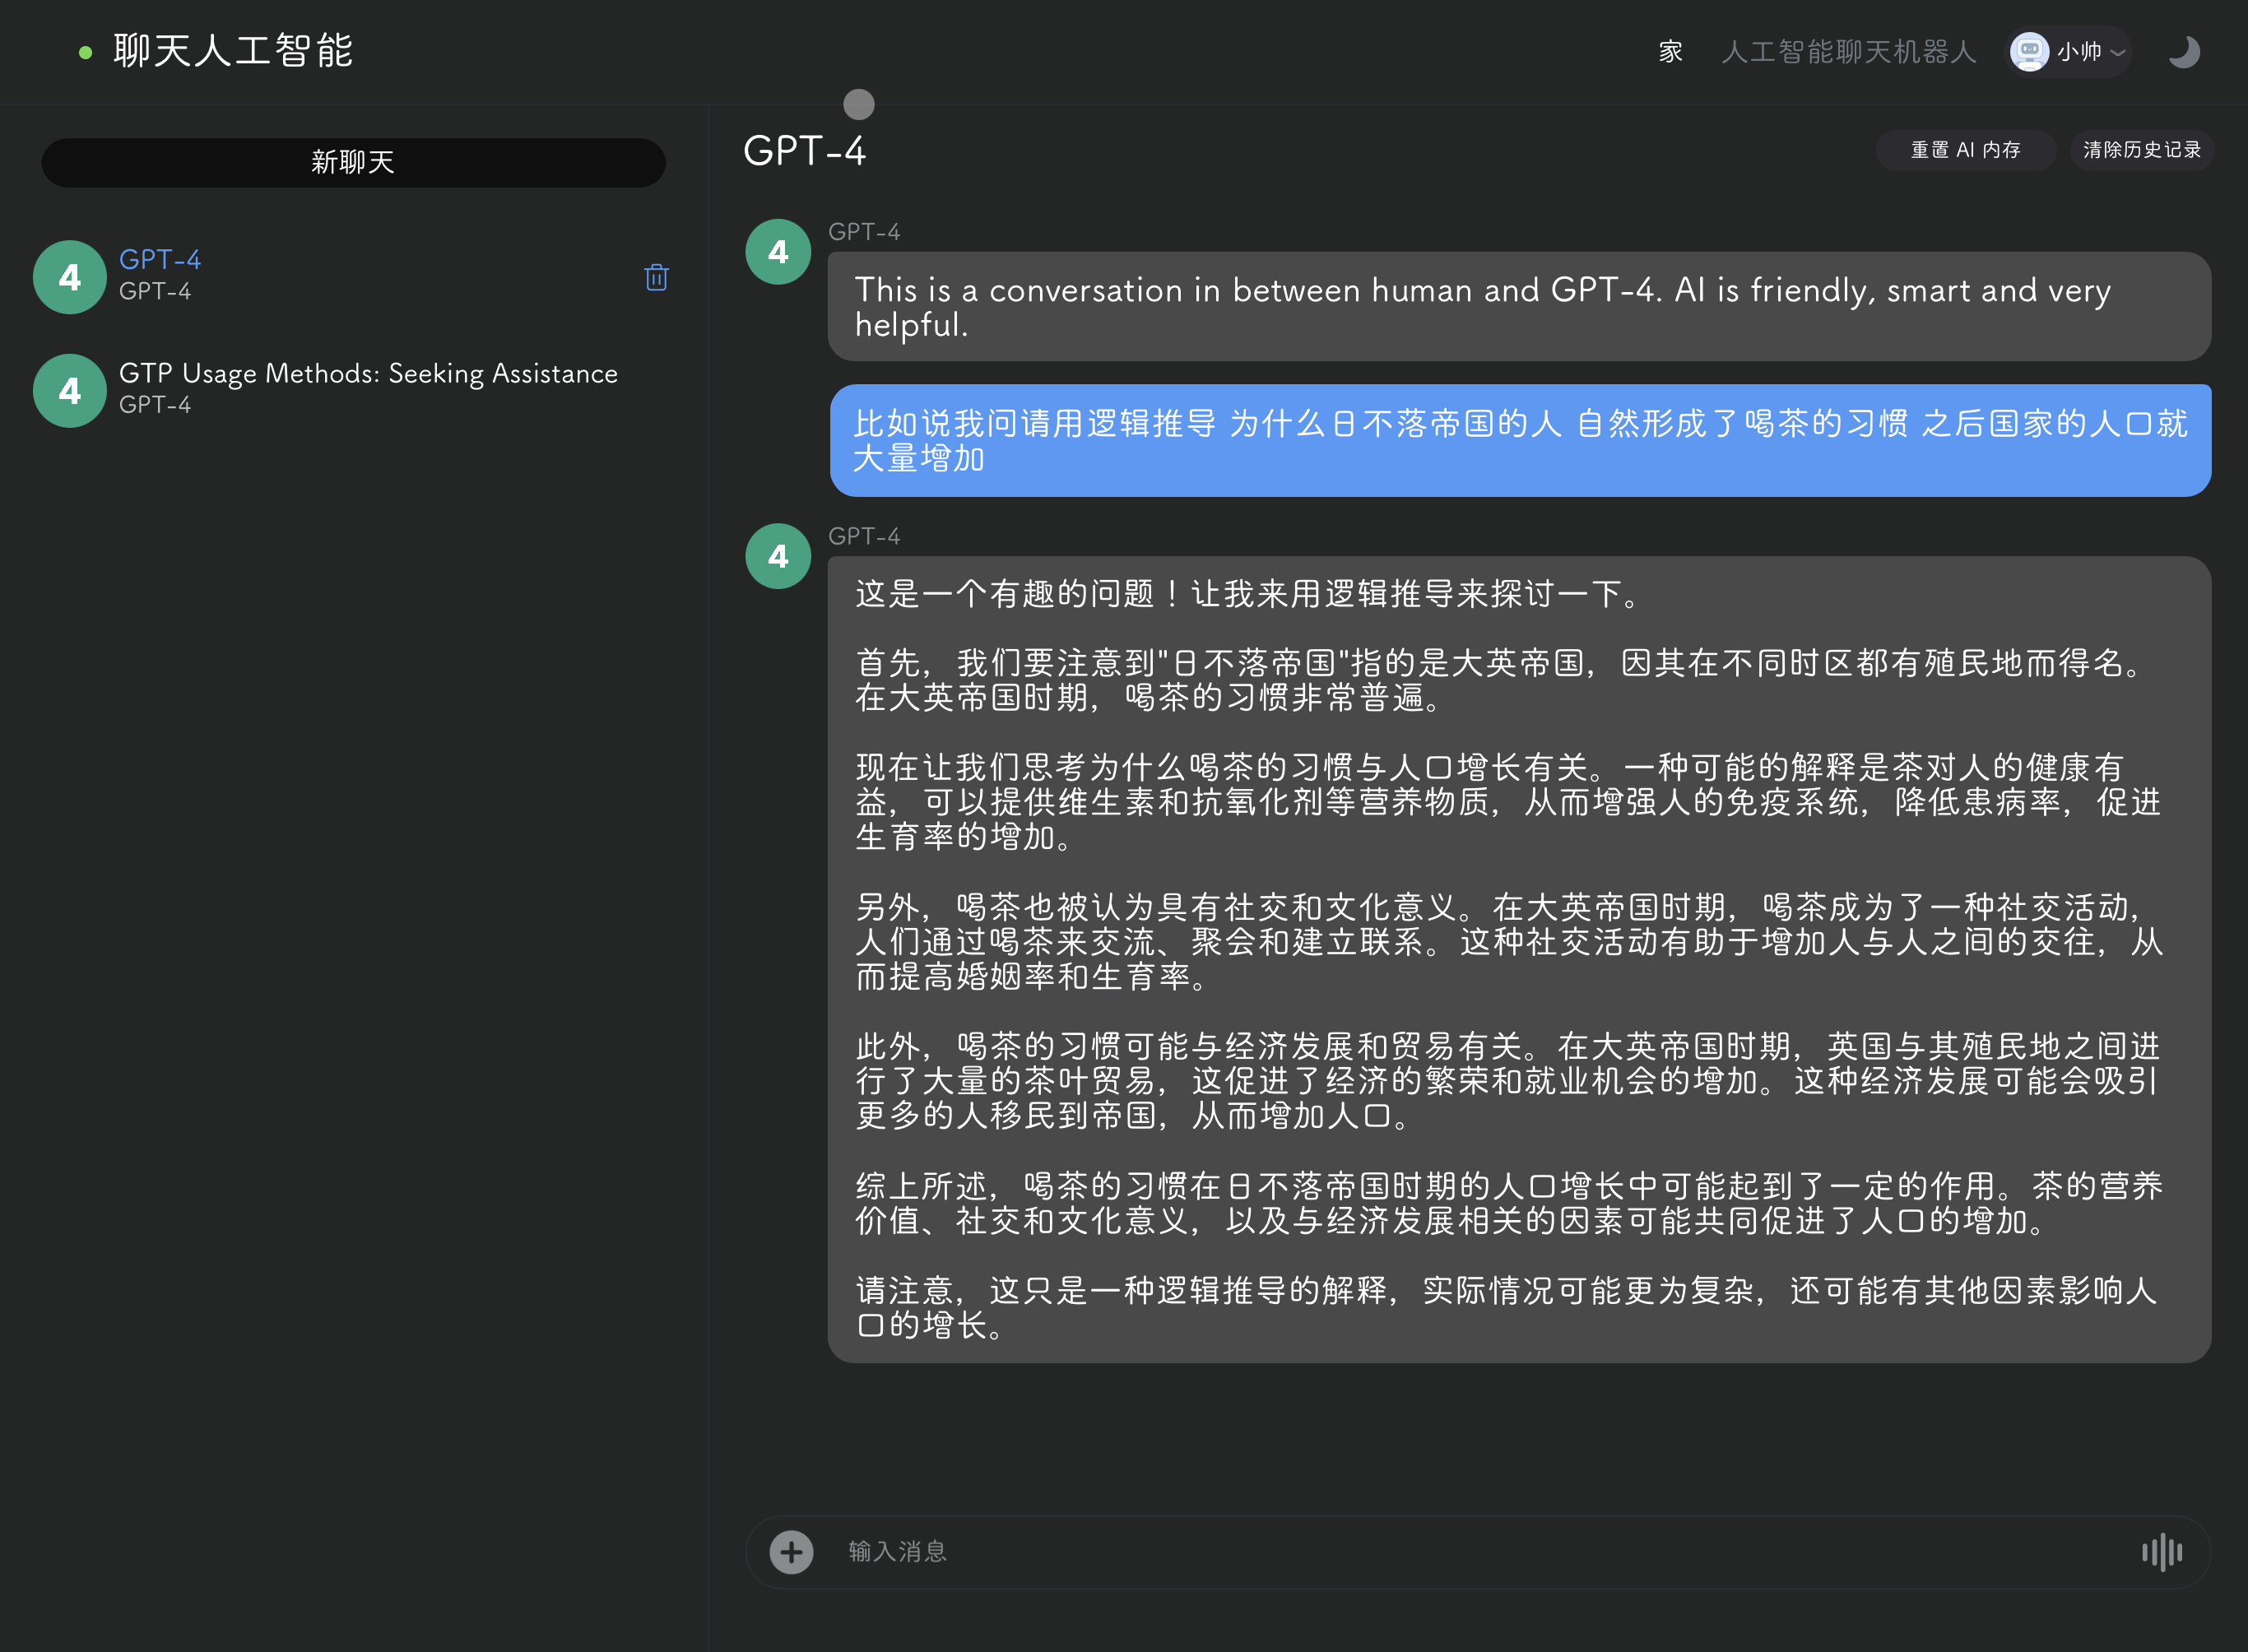Click the plus attachment icon
The width and height of the screenshot is (2248, 1652).
[x=791, y=1552]
